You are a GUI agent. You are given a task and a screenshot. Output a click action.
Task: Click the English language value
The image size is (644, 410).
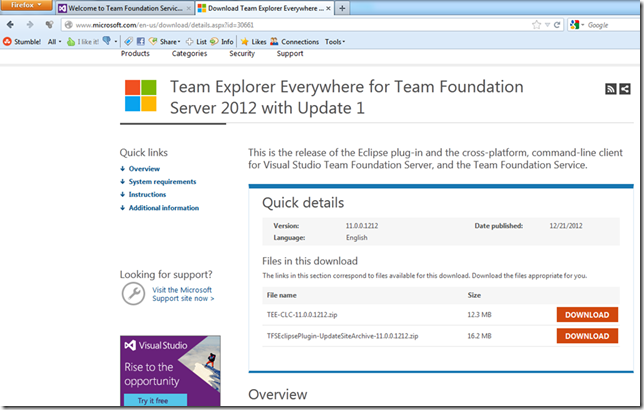pyautogui.click(x=356, y=237)
